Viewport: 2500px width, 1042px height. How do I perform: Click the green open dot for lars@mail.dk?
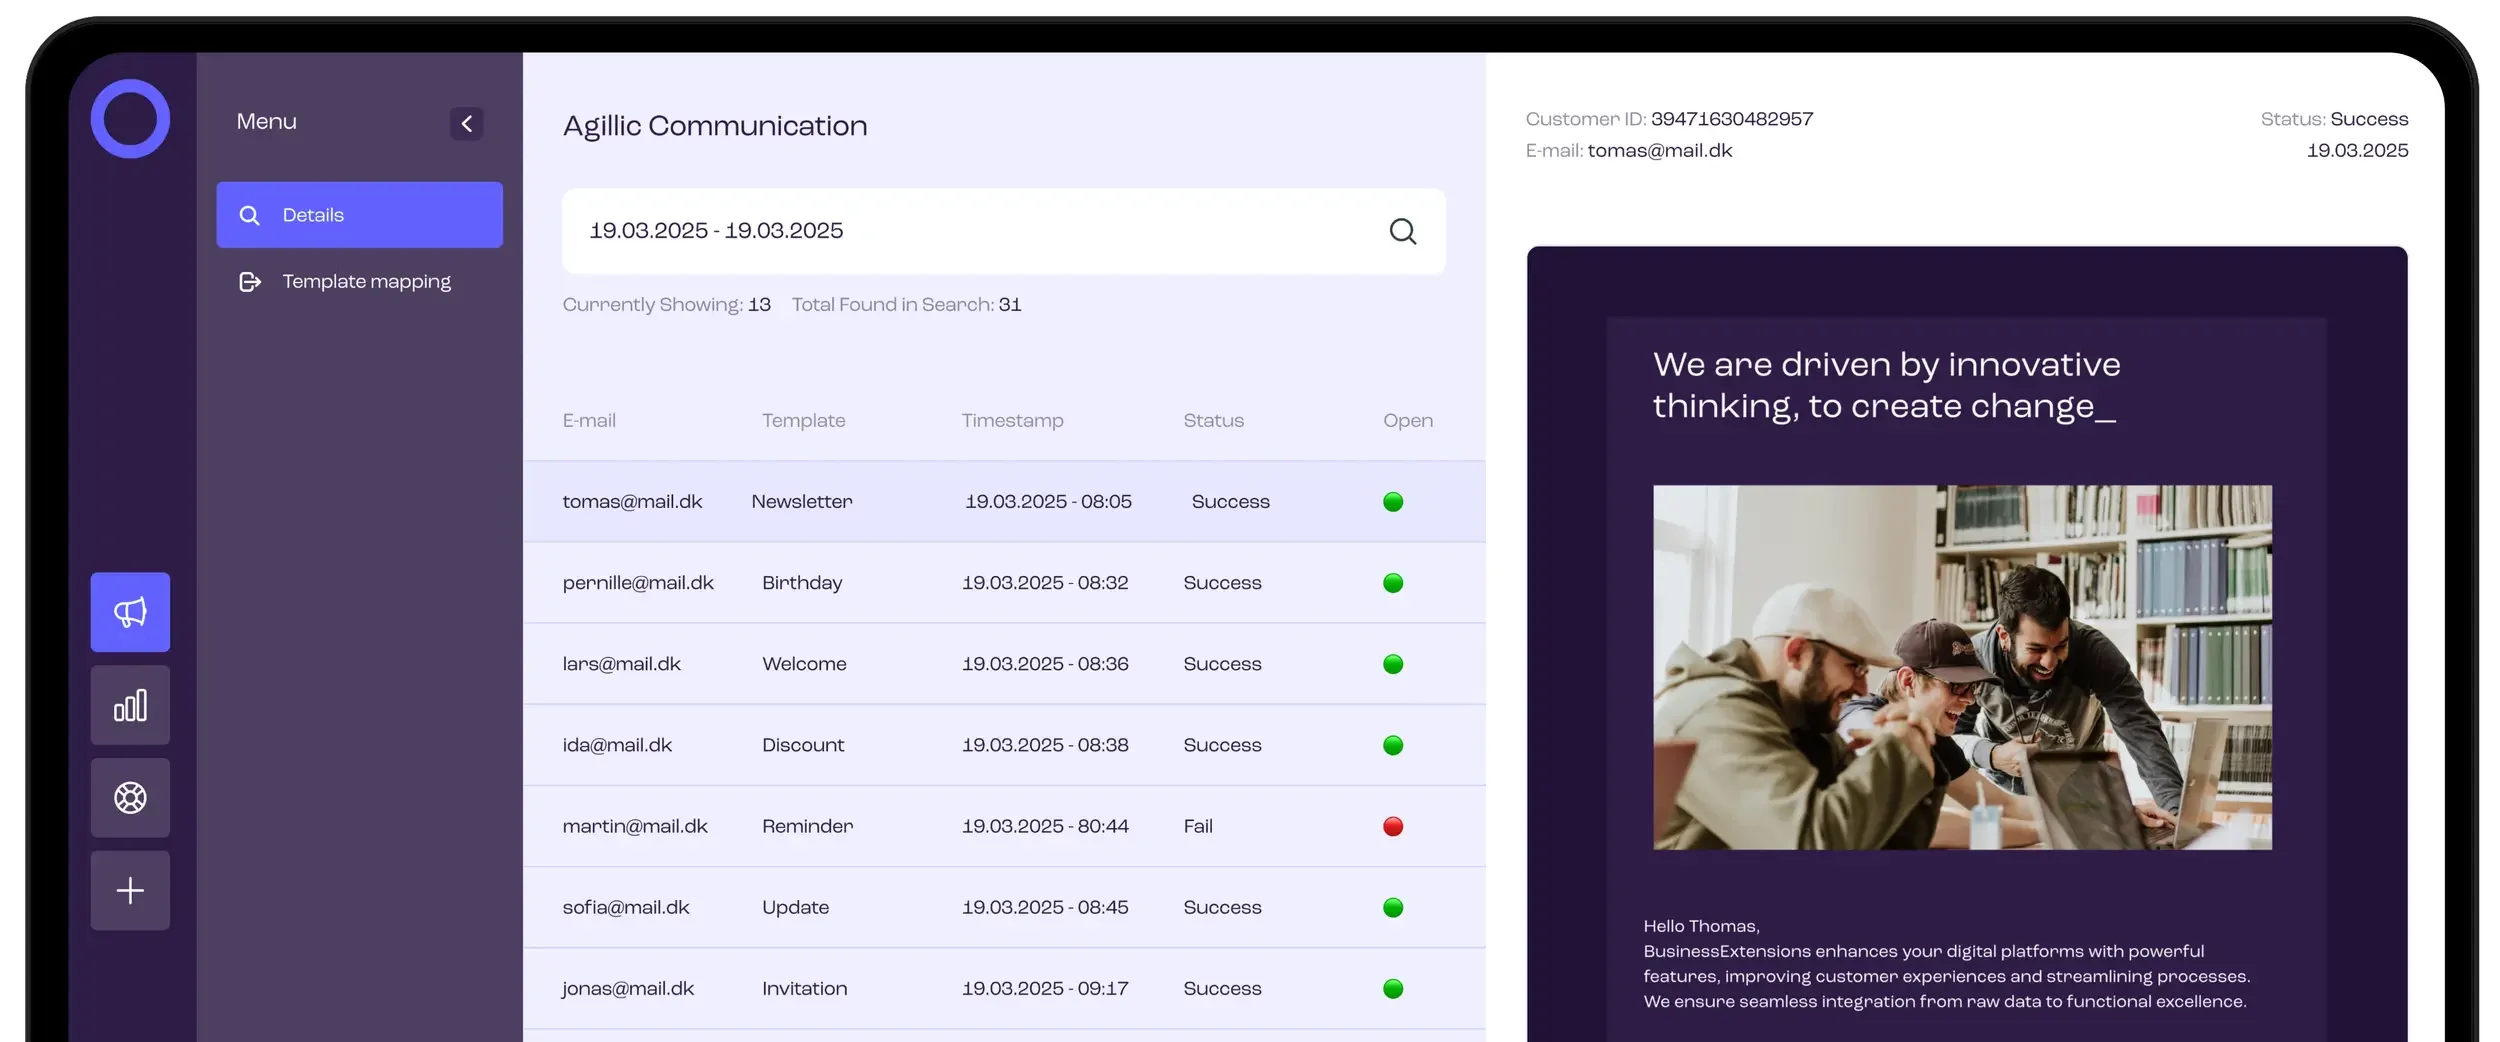(x=1393, y=664)
